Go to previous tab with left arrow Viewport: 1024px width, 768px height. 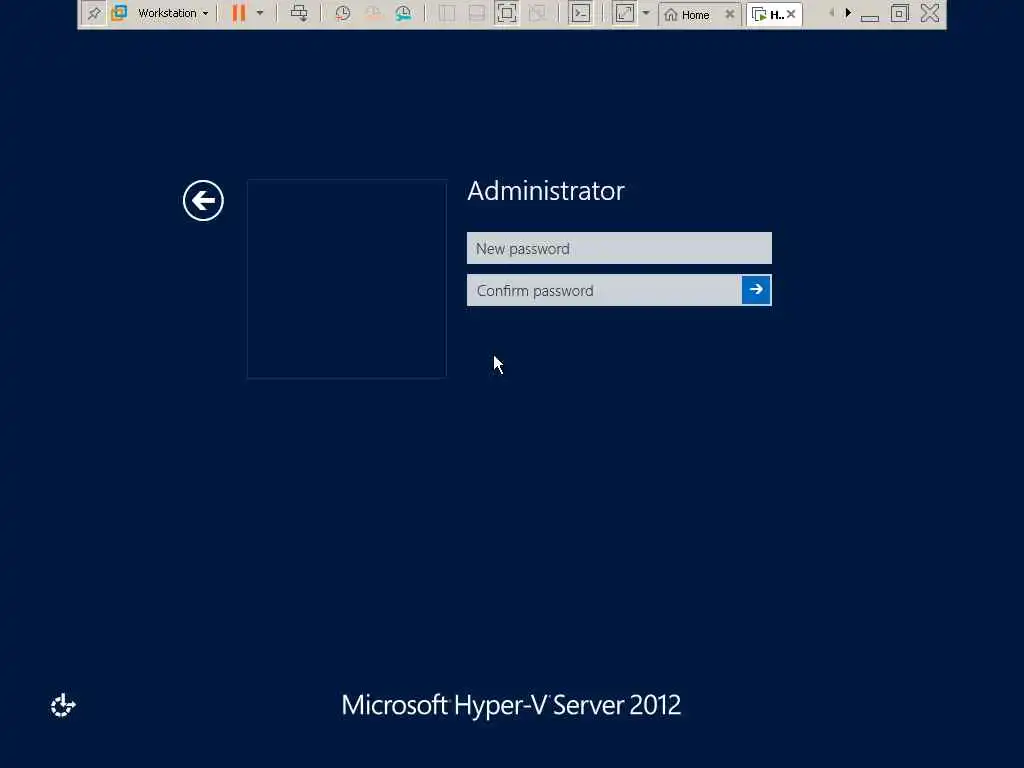coord(831,13)
